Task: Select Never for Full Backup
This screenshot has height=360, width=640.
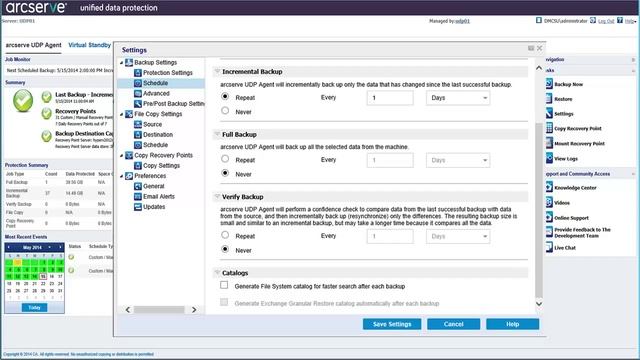Action: click(x=225, y=173)
